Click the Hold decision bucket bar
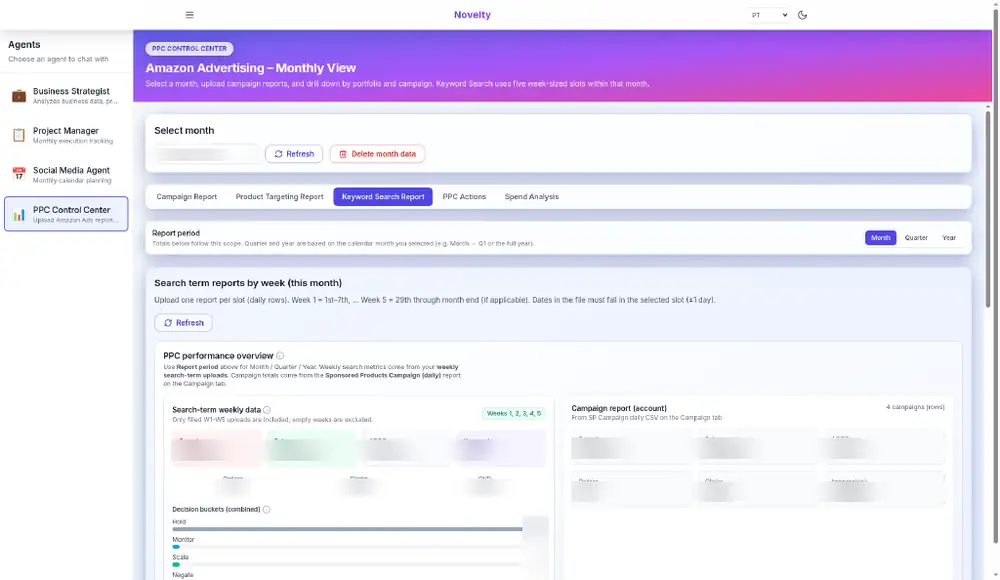The image size is (1000, 580). point(347,529)
